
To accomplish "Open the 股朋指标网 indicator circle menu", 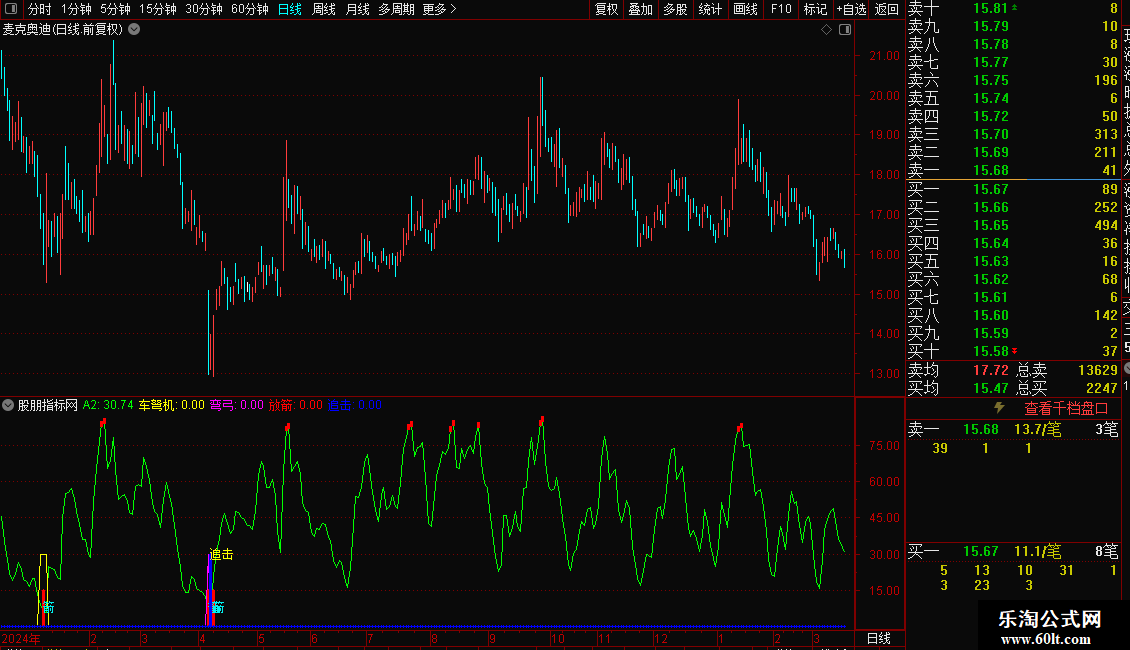I will click(x=8, y=405).
